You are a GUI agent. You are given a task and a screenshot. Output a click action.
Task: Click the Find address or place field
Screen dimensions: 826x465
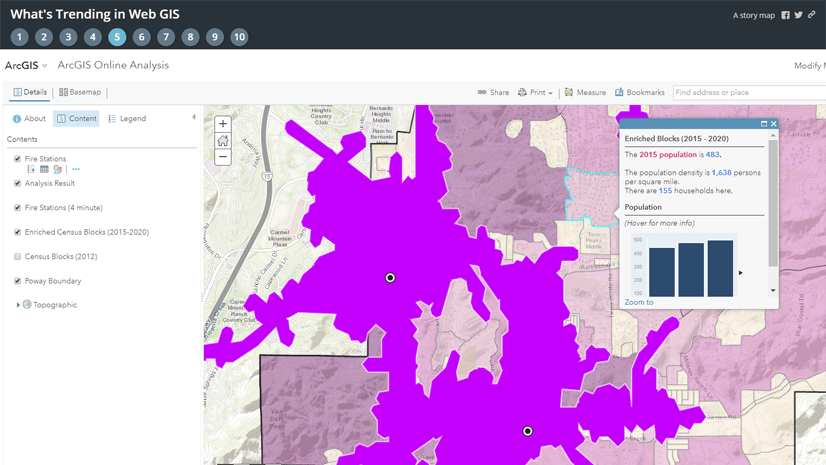(x=750, y=92)
